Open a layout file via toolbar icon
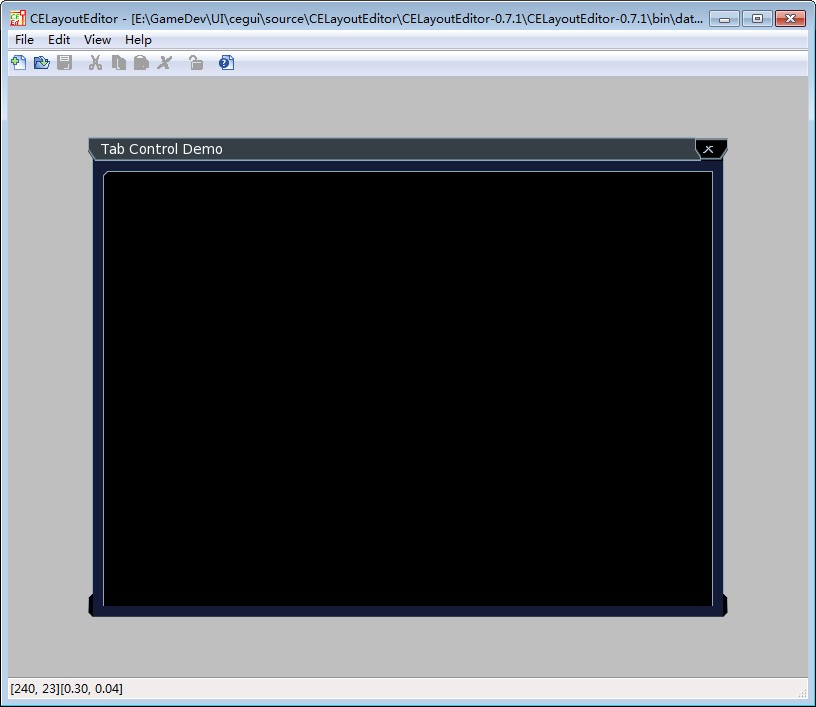The height and width of the screenshot is (707, 816). point(42,63)
